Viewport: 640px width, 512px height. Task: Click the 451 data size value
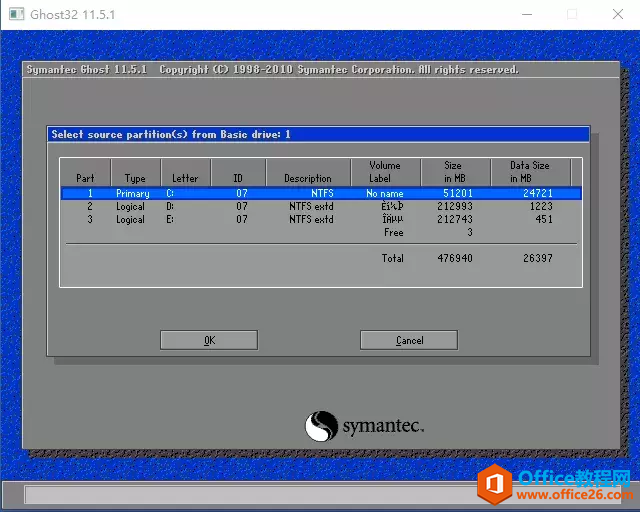click(x=544, y=219)
